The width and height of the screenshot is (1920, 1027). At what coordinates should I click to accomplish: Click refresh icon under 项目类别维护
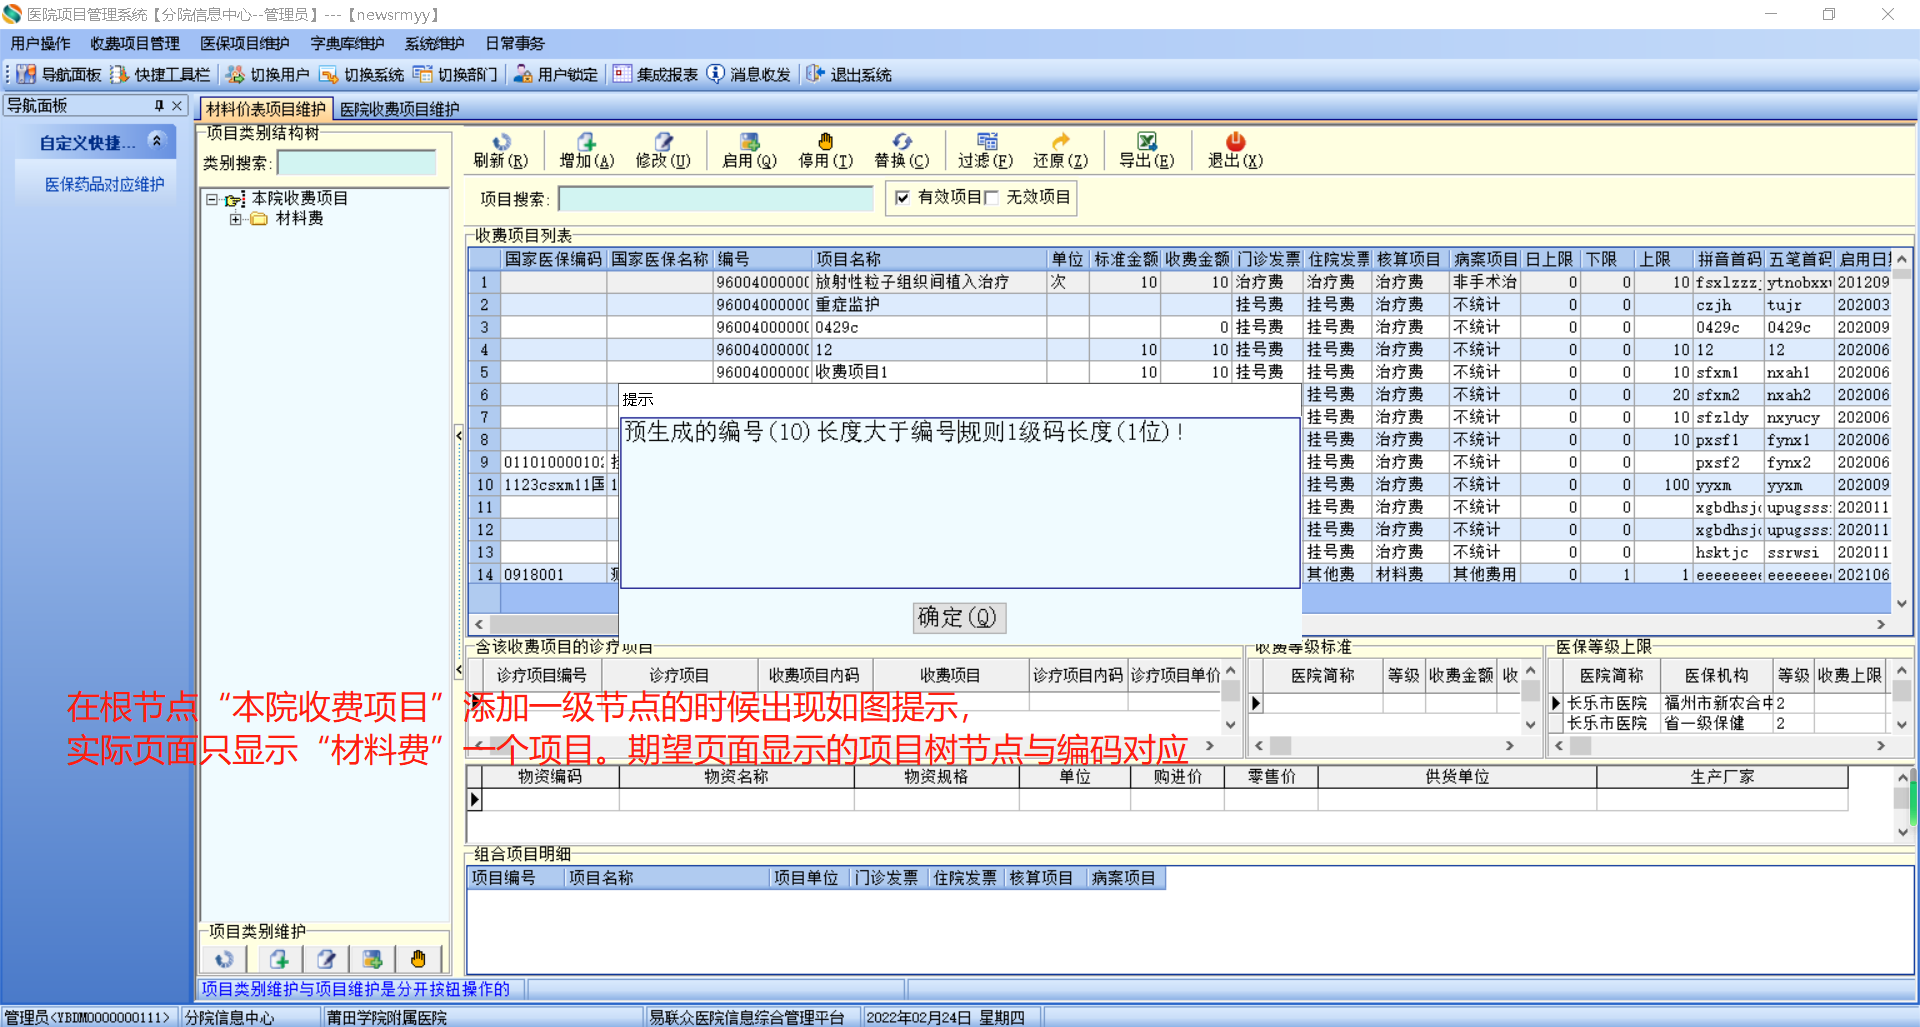224,959
